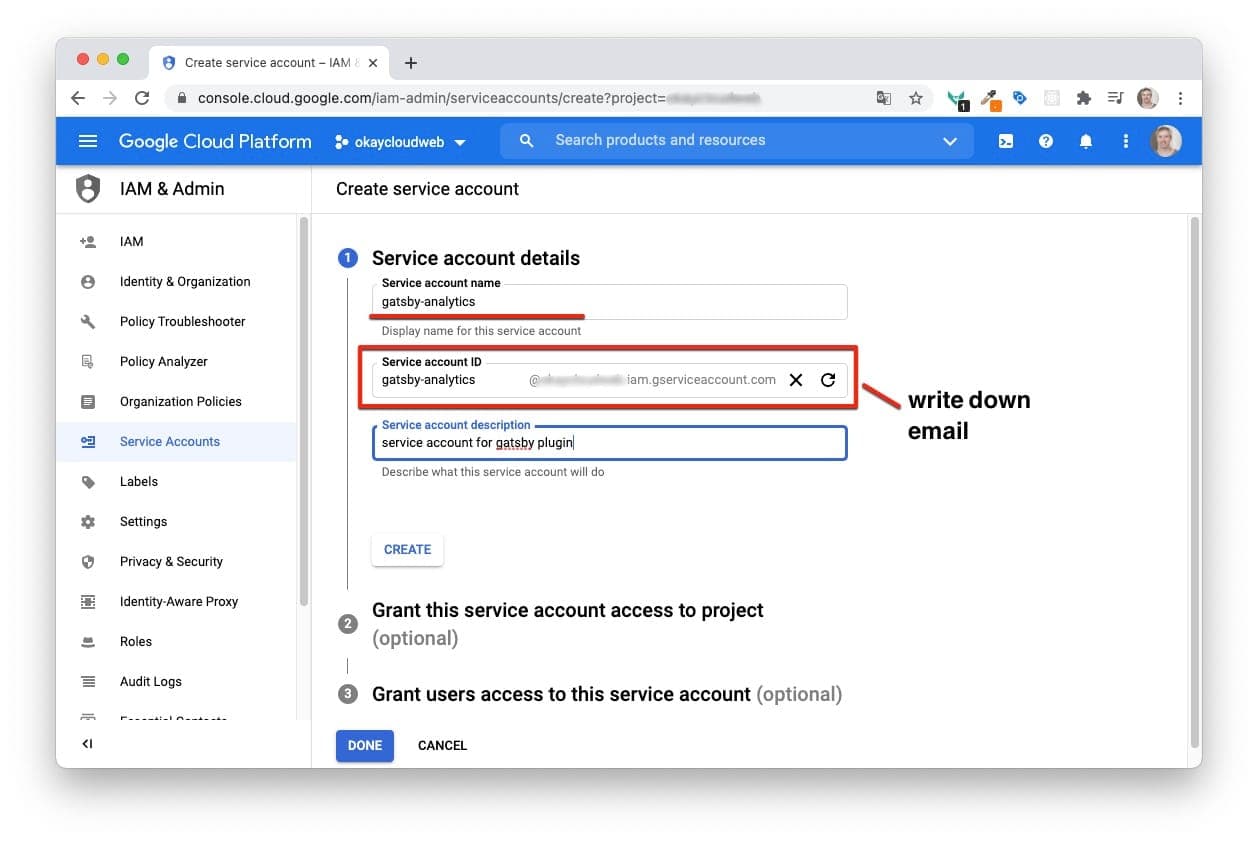The image size is (1258, 842).
Task: Click the Organization Policies icon
Action: 88,401
